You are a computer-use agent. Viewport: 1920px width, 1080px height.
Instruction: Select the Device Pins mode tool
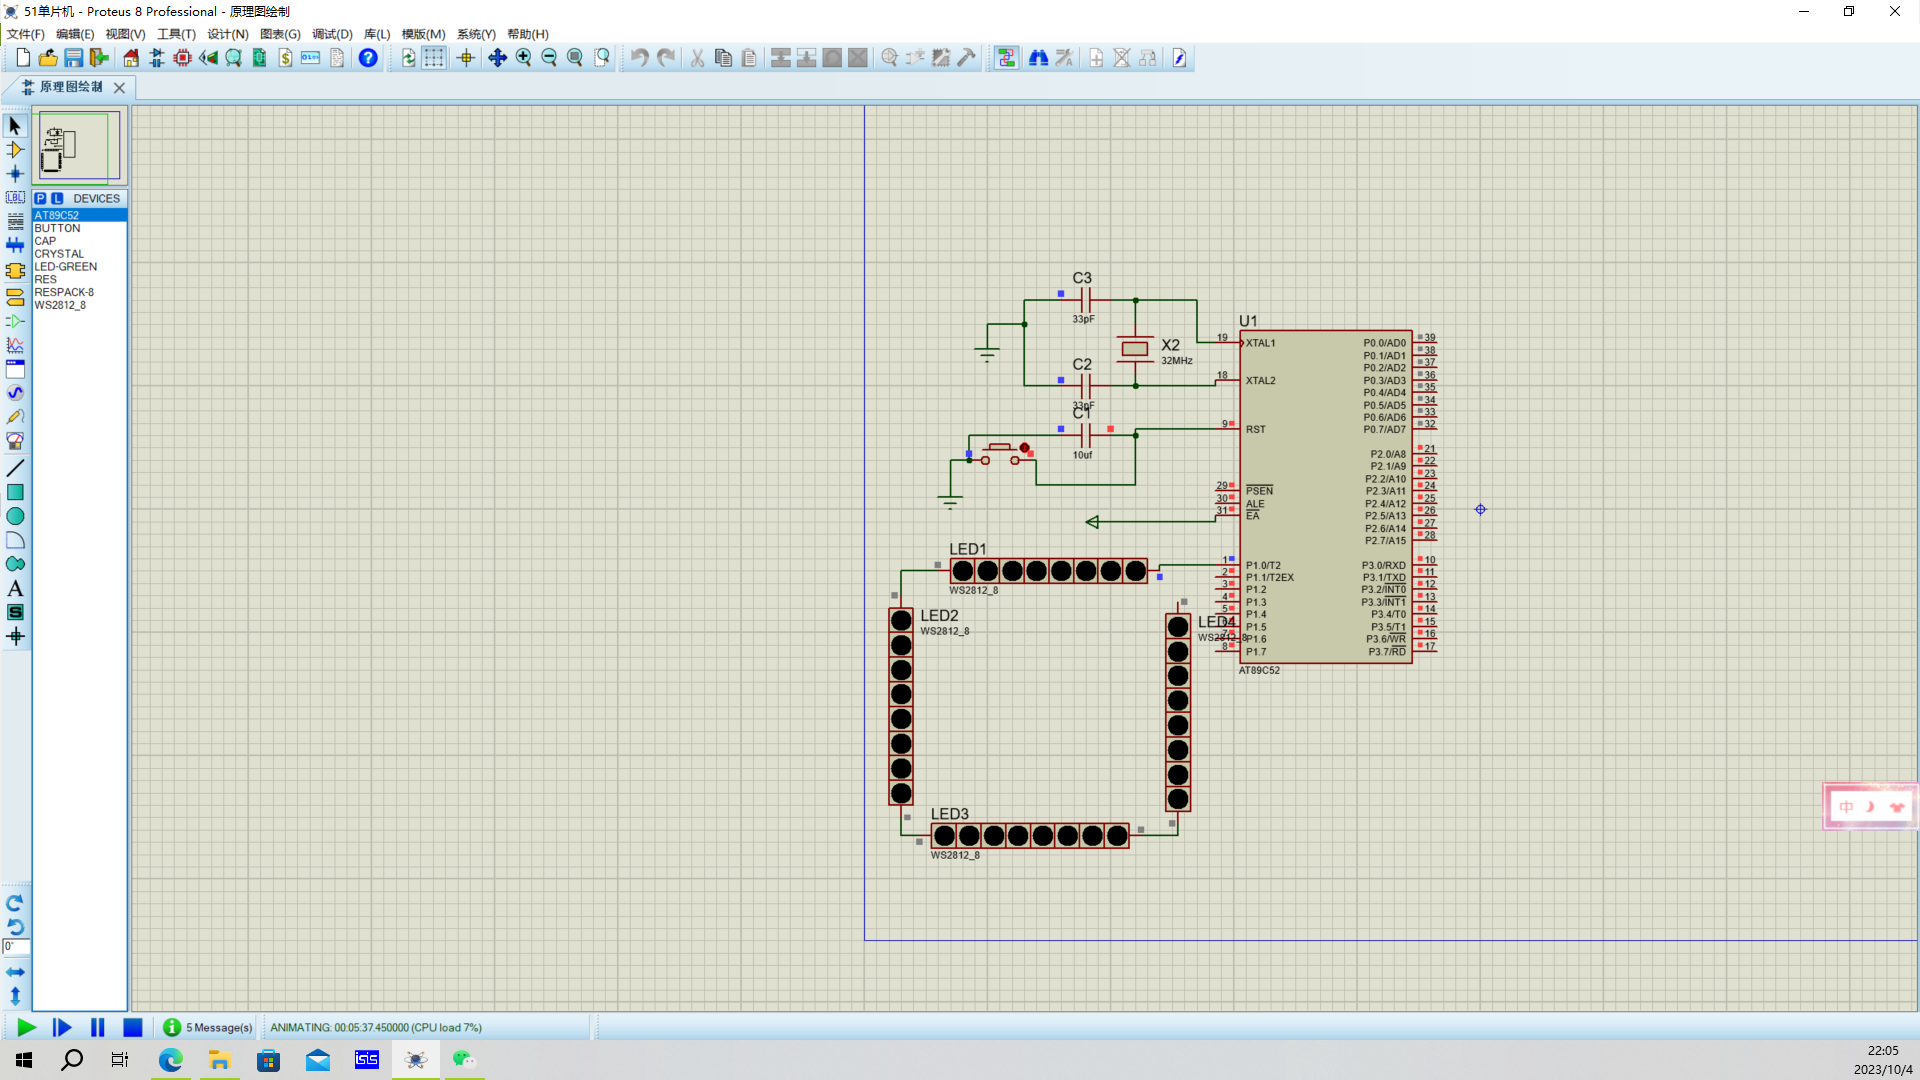(15, 321)
